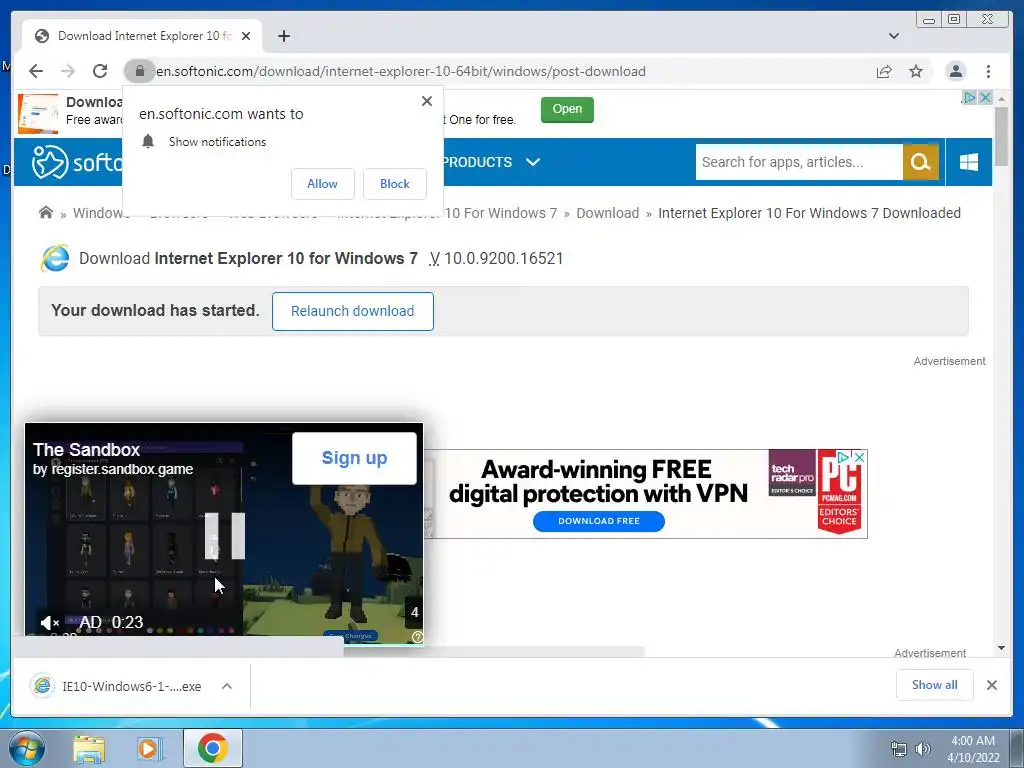Close the downloads bar
The width and height of the screenshot is (1024, 768).
point(991,684)
